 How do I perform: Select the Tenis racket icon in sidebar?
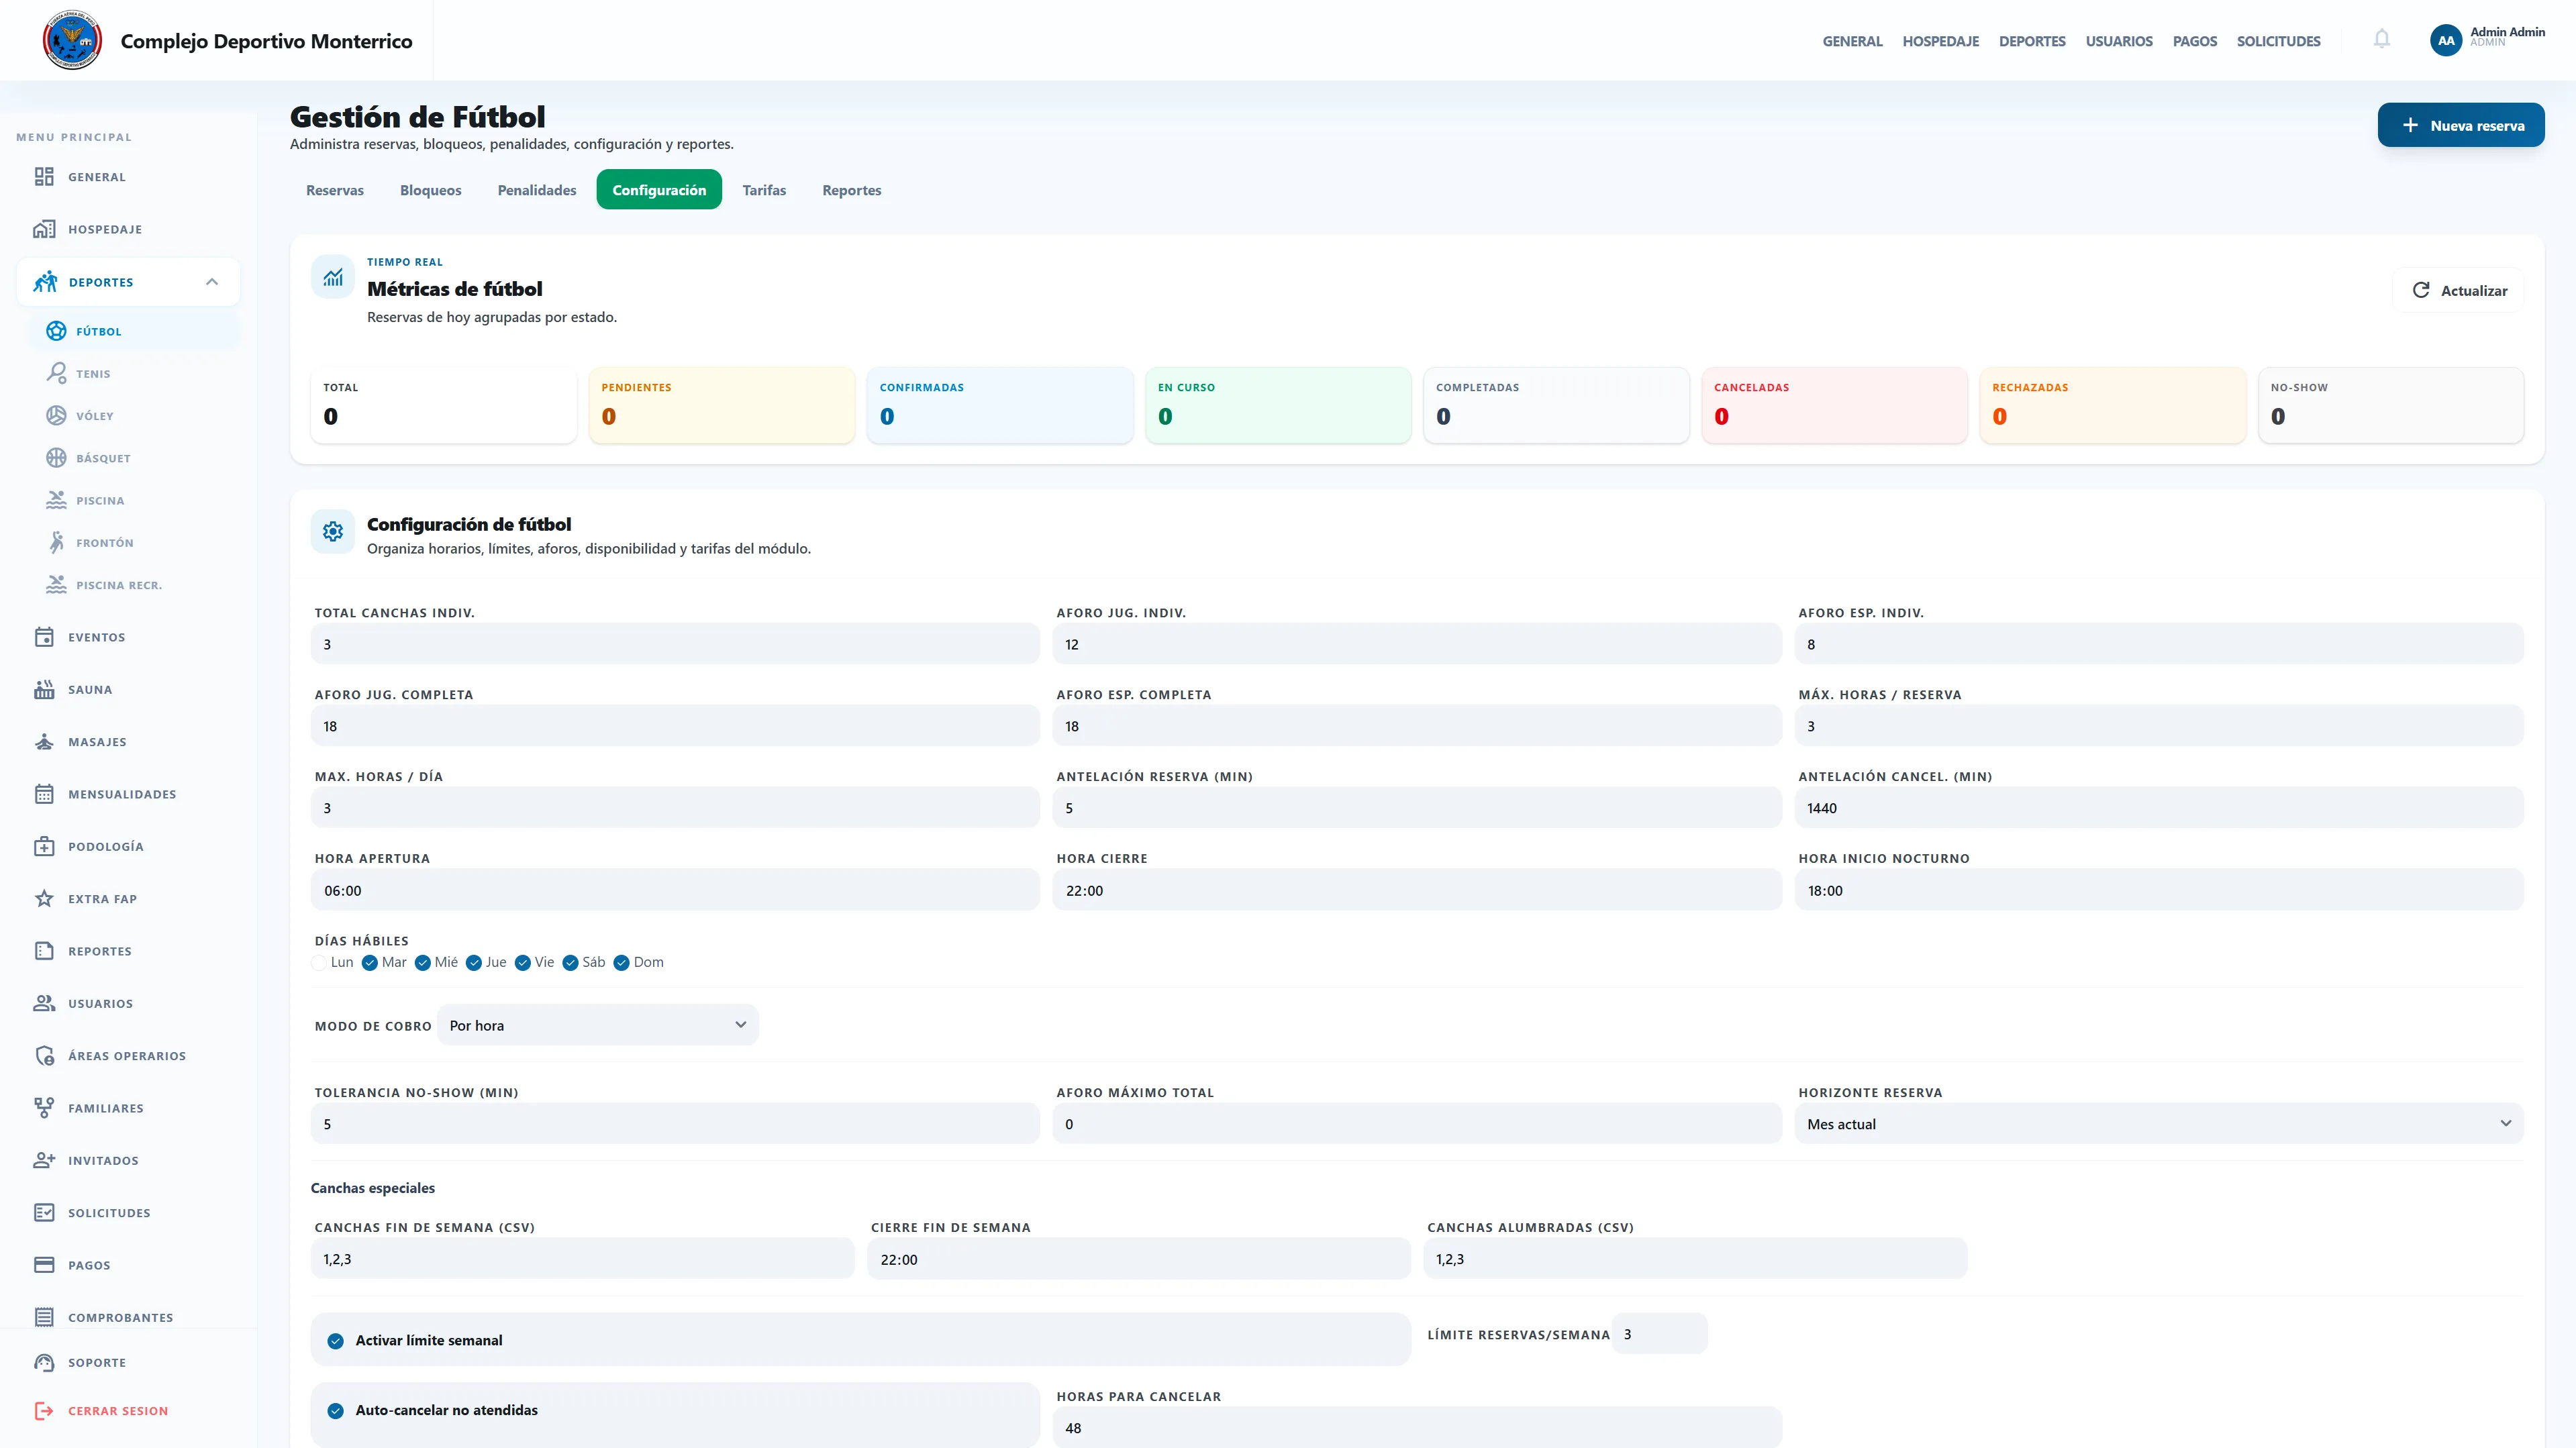point(57,373)
